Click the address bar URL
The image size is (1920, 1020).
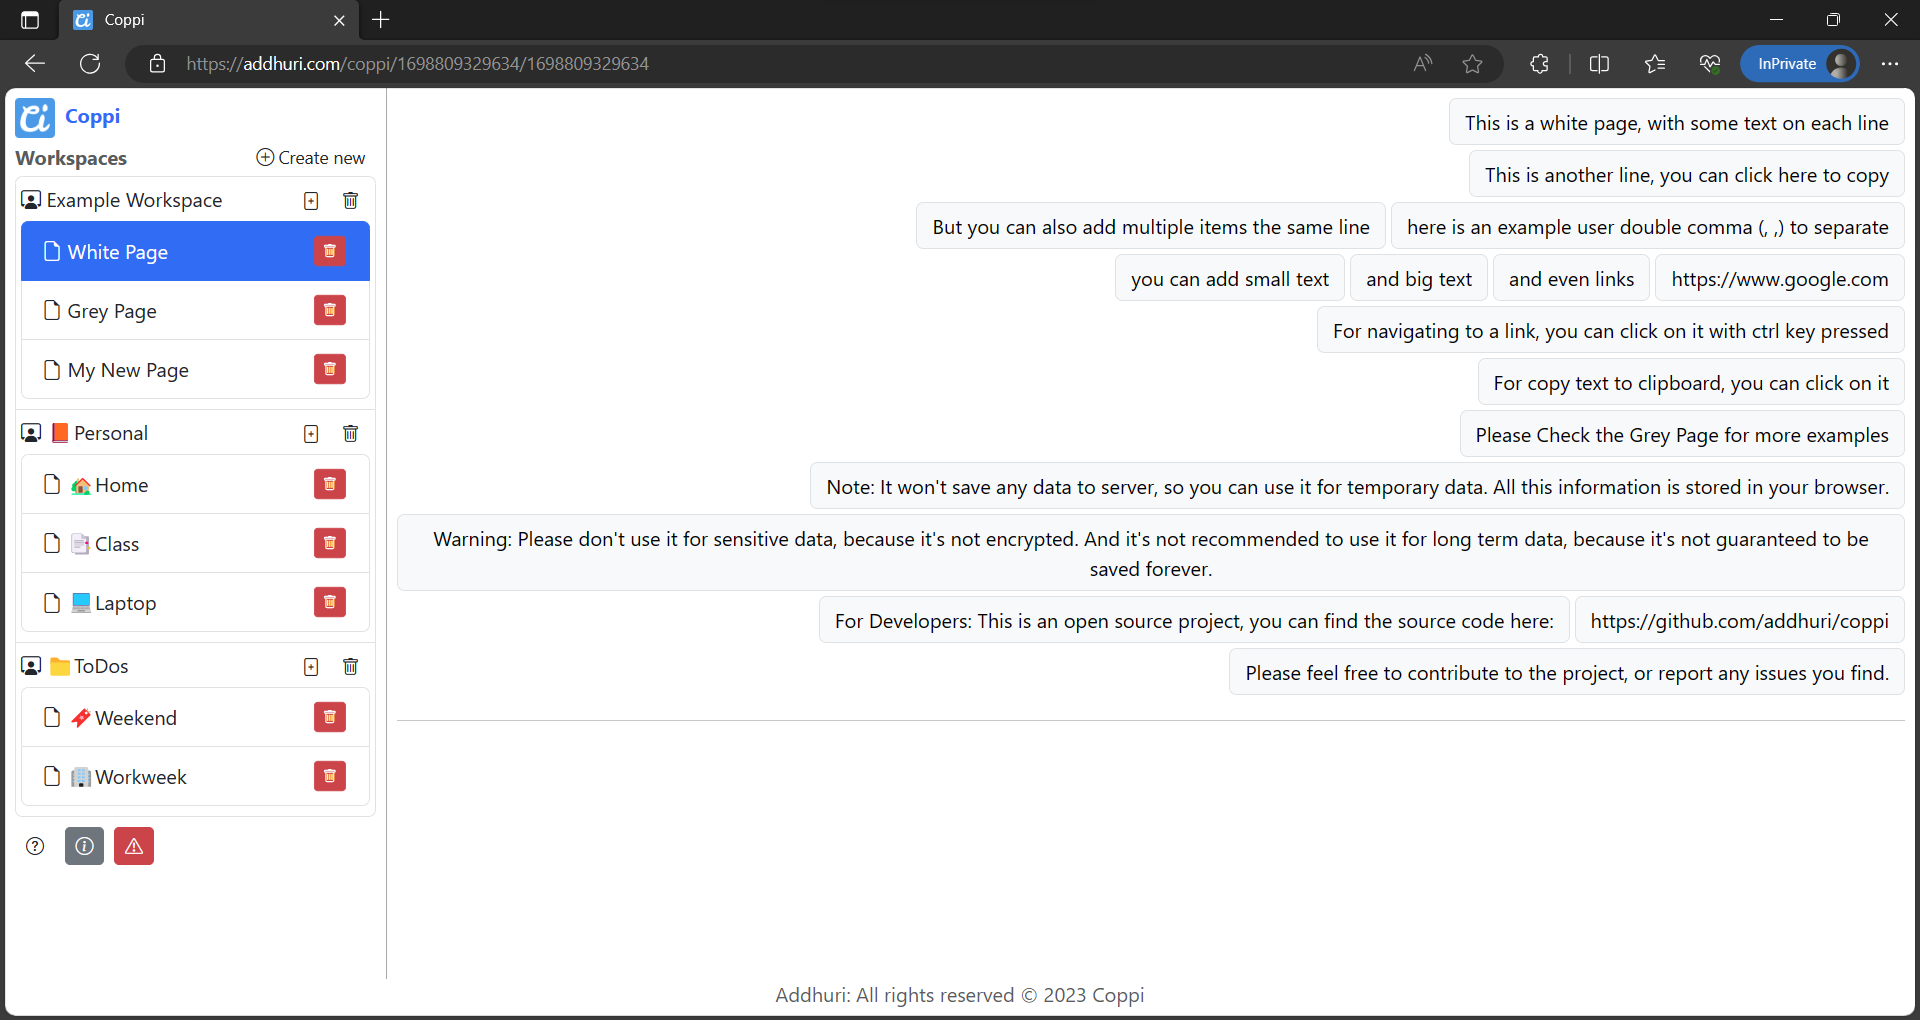[x=417, y=64]
